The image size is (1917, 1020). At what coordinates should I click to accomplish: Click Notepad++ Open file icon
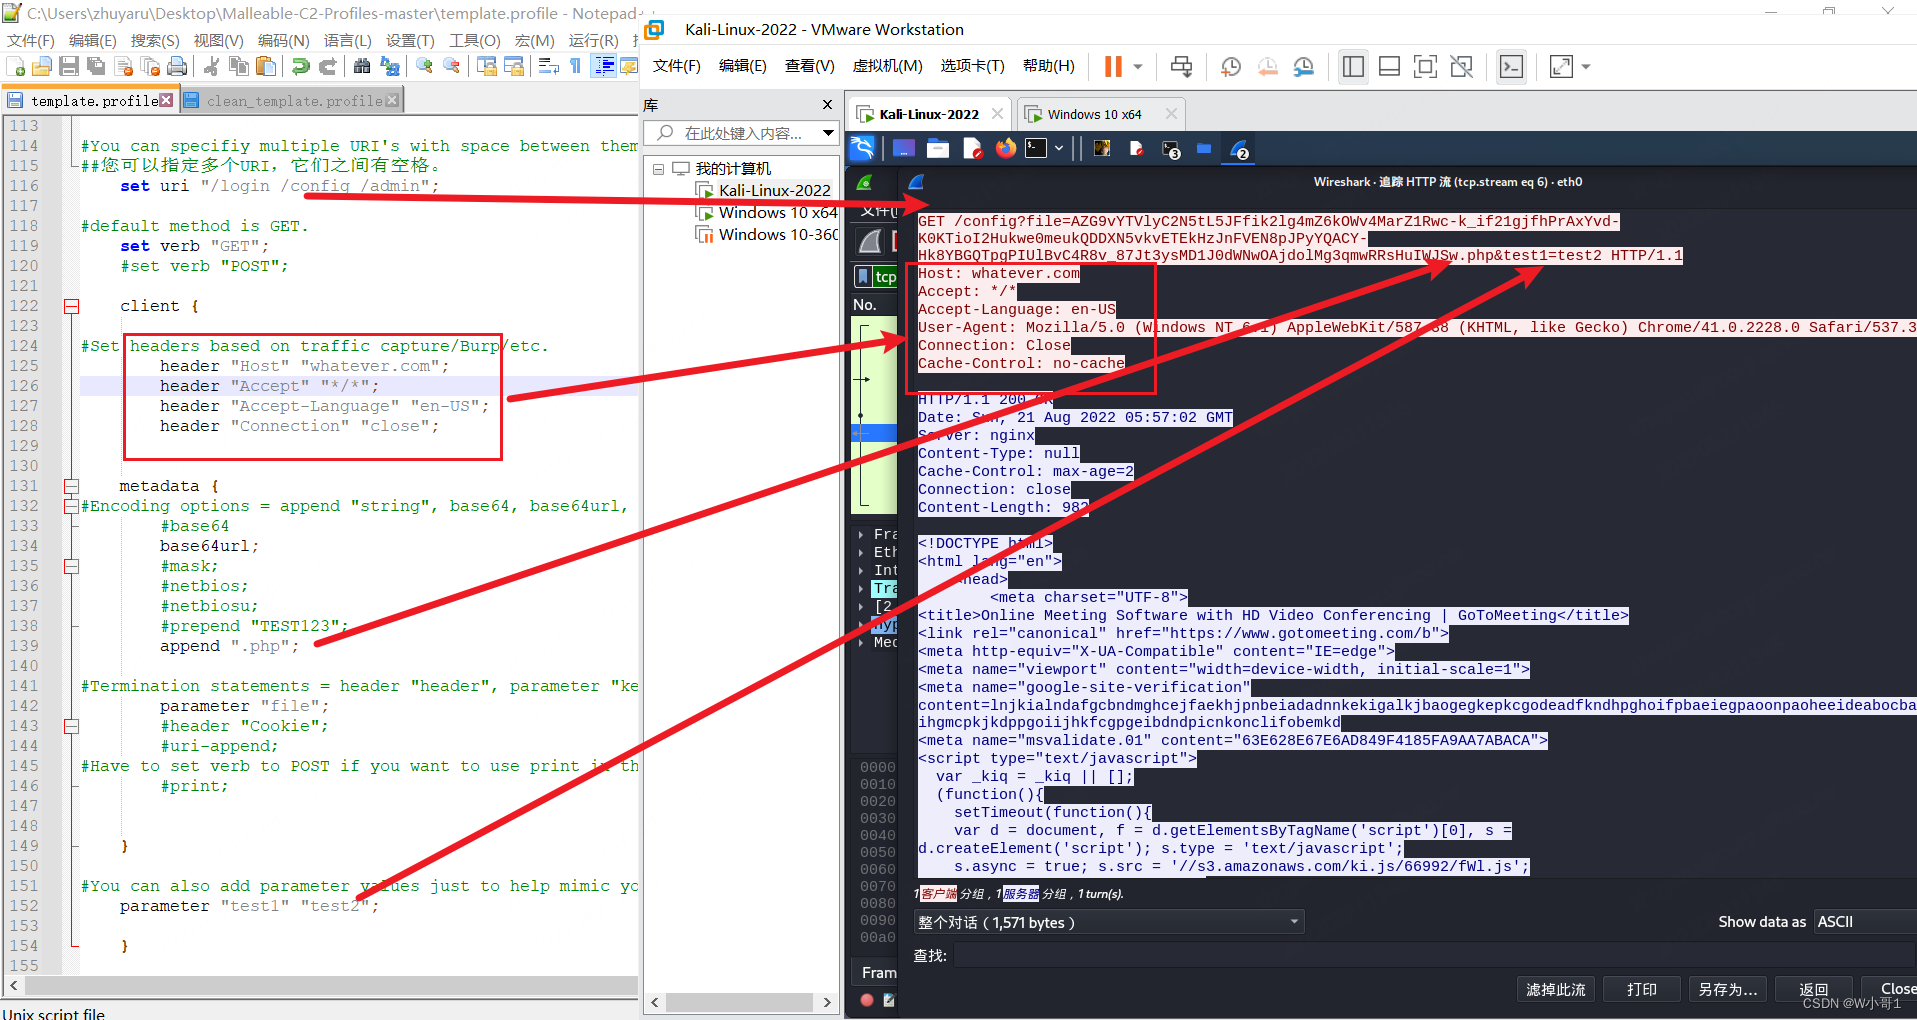(x=42, y=66)
